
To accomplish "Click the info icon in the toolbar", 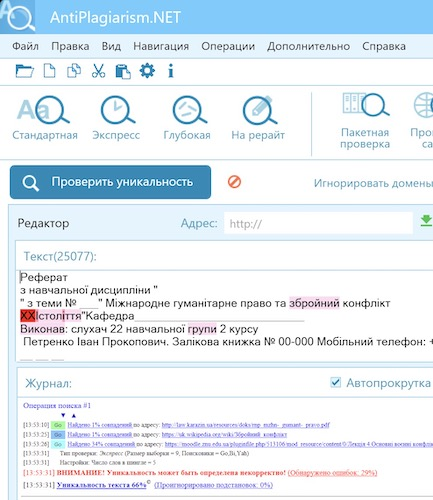I will point(171,71).
